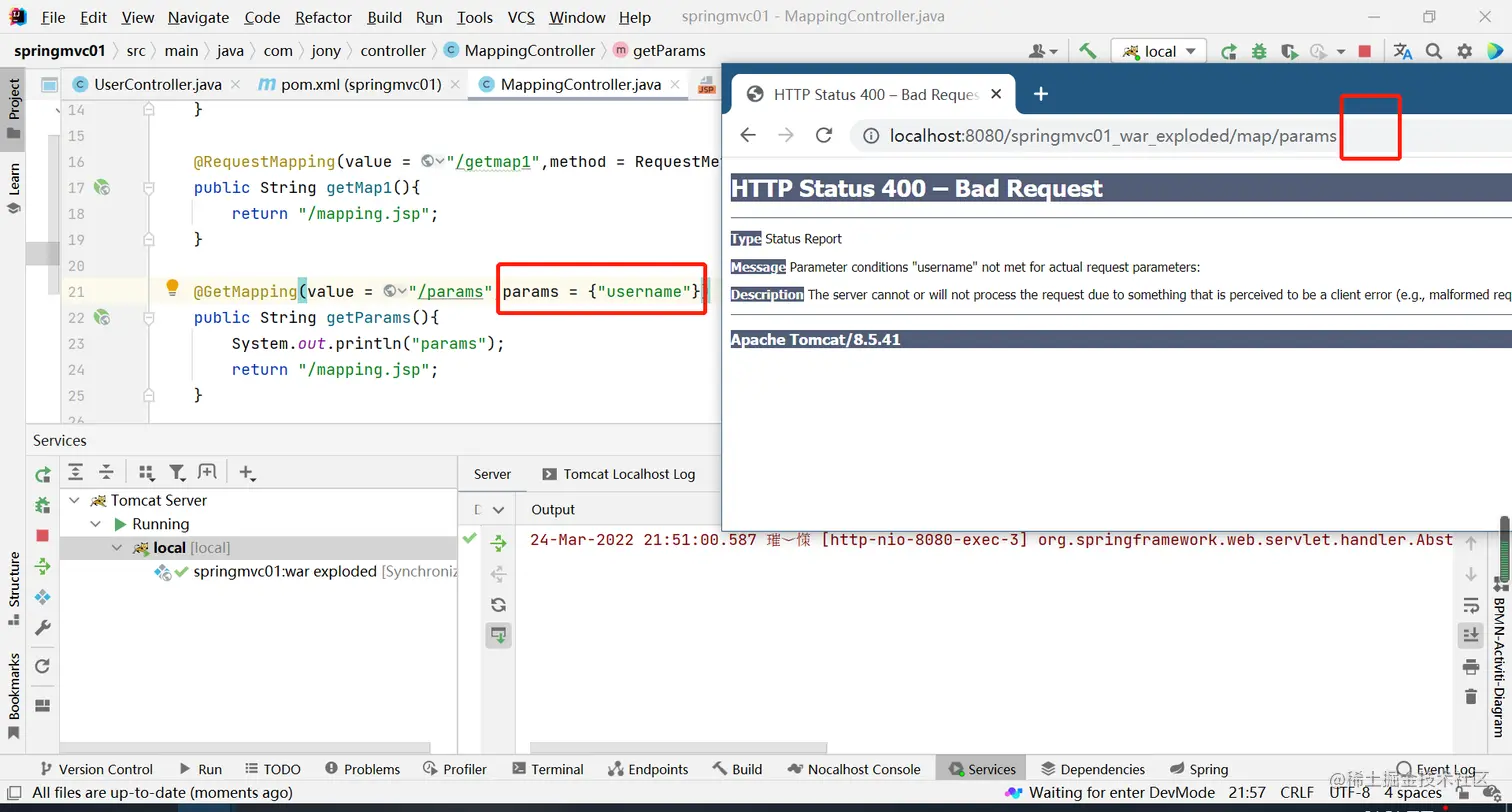This screenshot has height=812, width=1512.
Task: Open the VCS menu
Action: click(x=521, y=17)
